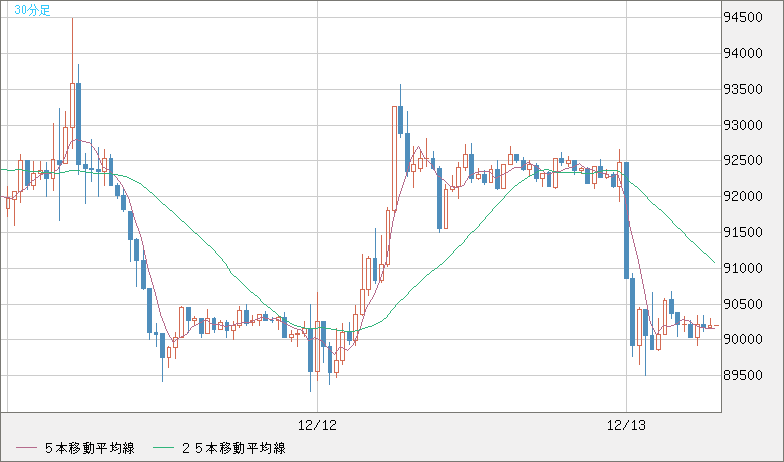
Task: Click the 92500 price axis label
Action: (747, 160)
